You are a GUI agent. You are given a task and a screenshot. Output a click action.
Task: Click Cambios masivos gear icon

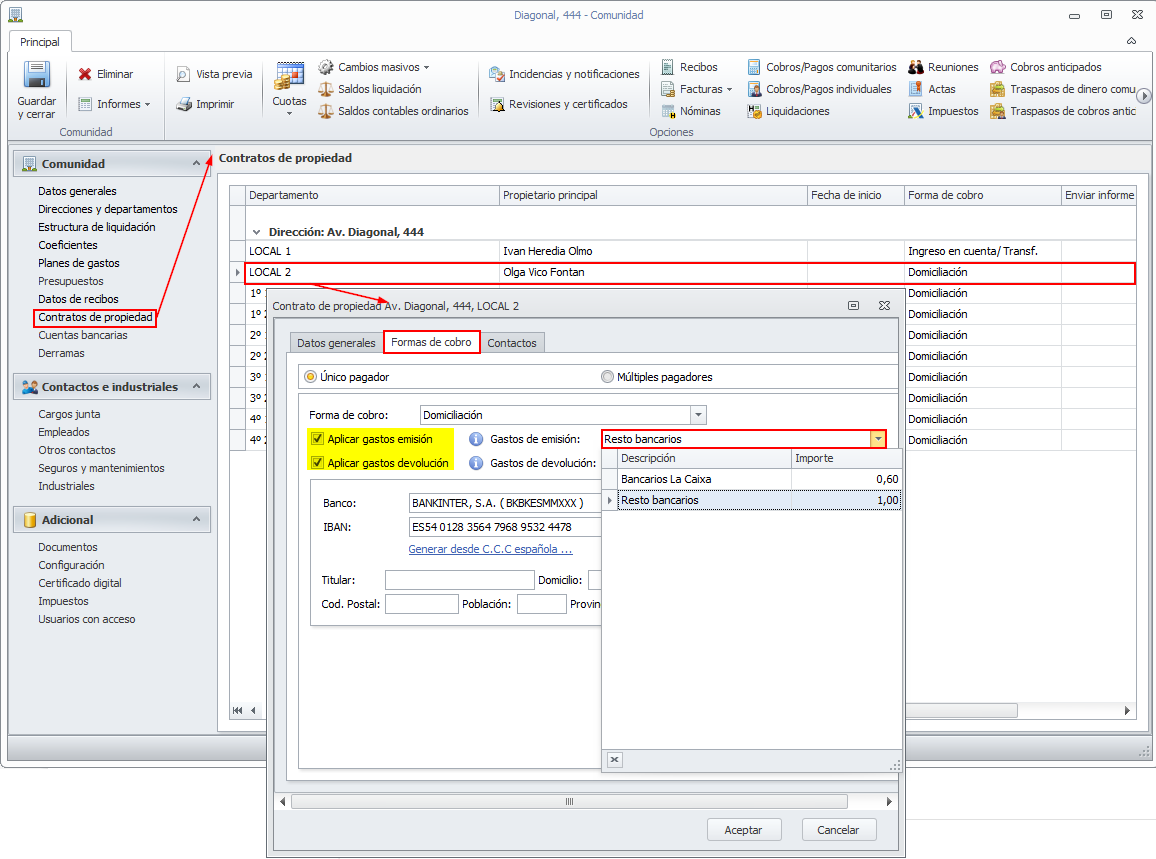pyautogui.click(x=326, y=67)
